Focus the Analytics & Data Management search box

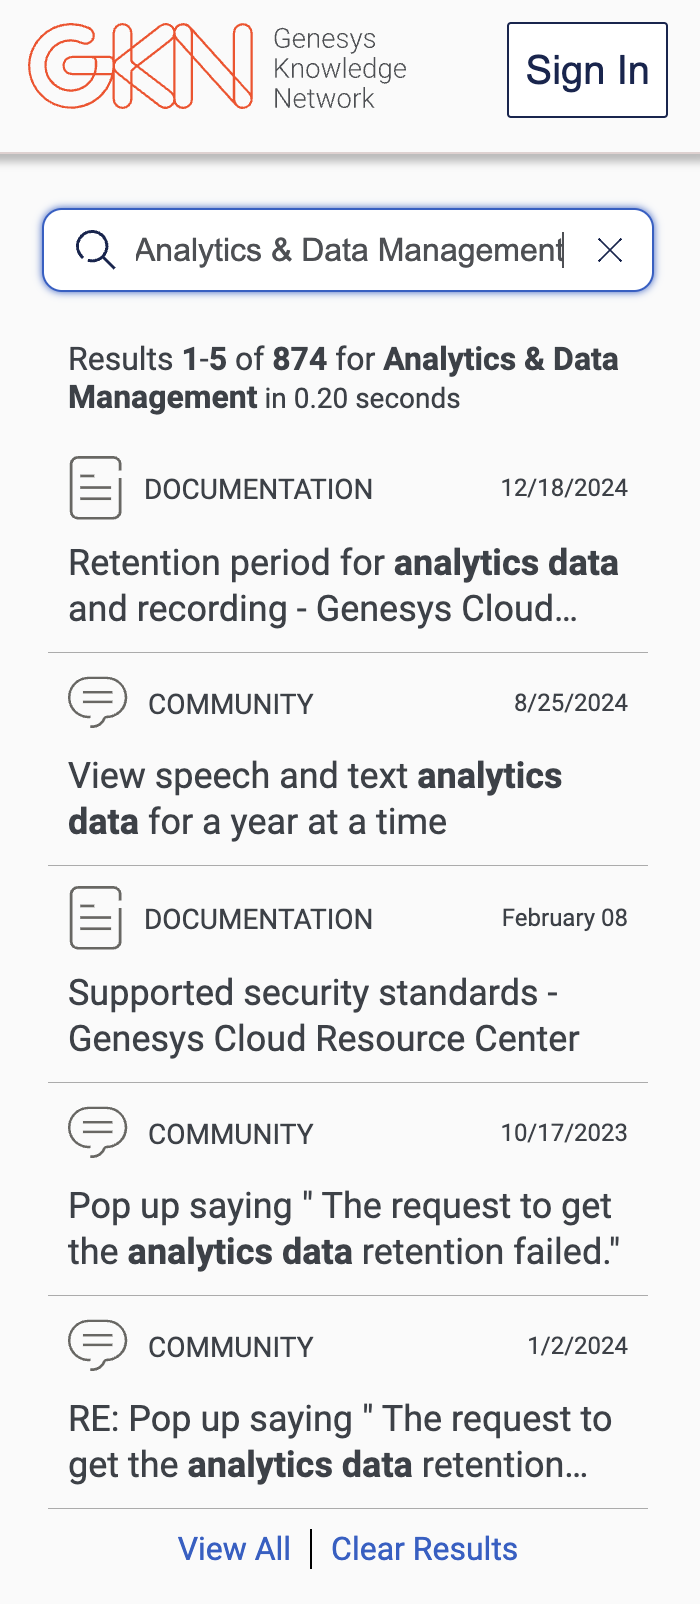pyautogui.click(x=348, y=250)
